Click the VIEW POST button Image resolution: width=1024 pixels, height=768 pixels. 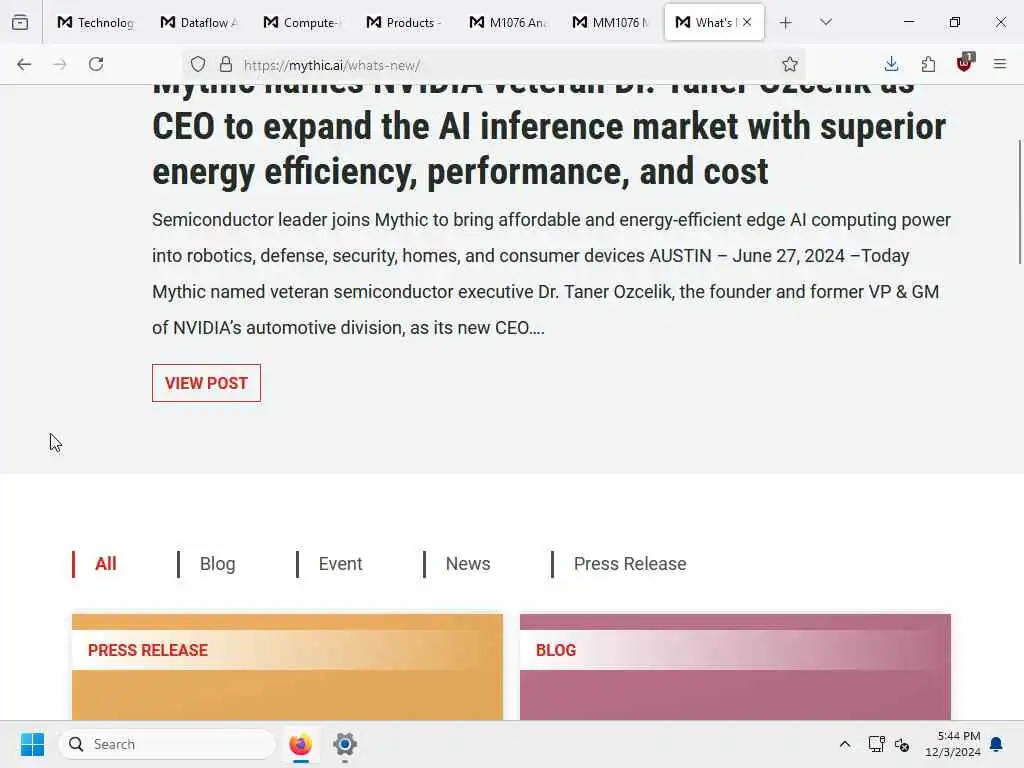[x=206, y=383]
